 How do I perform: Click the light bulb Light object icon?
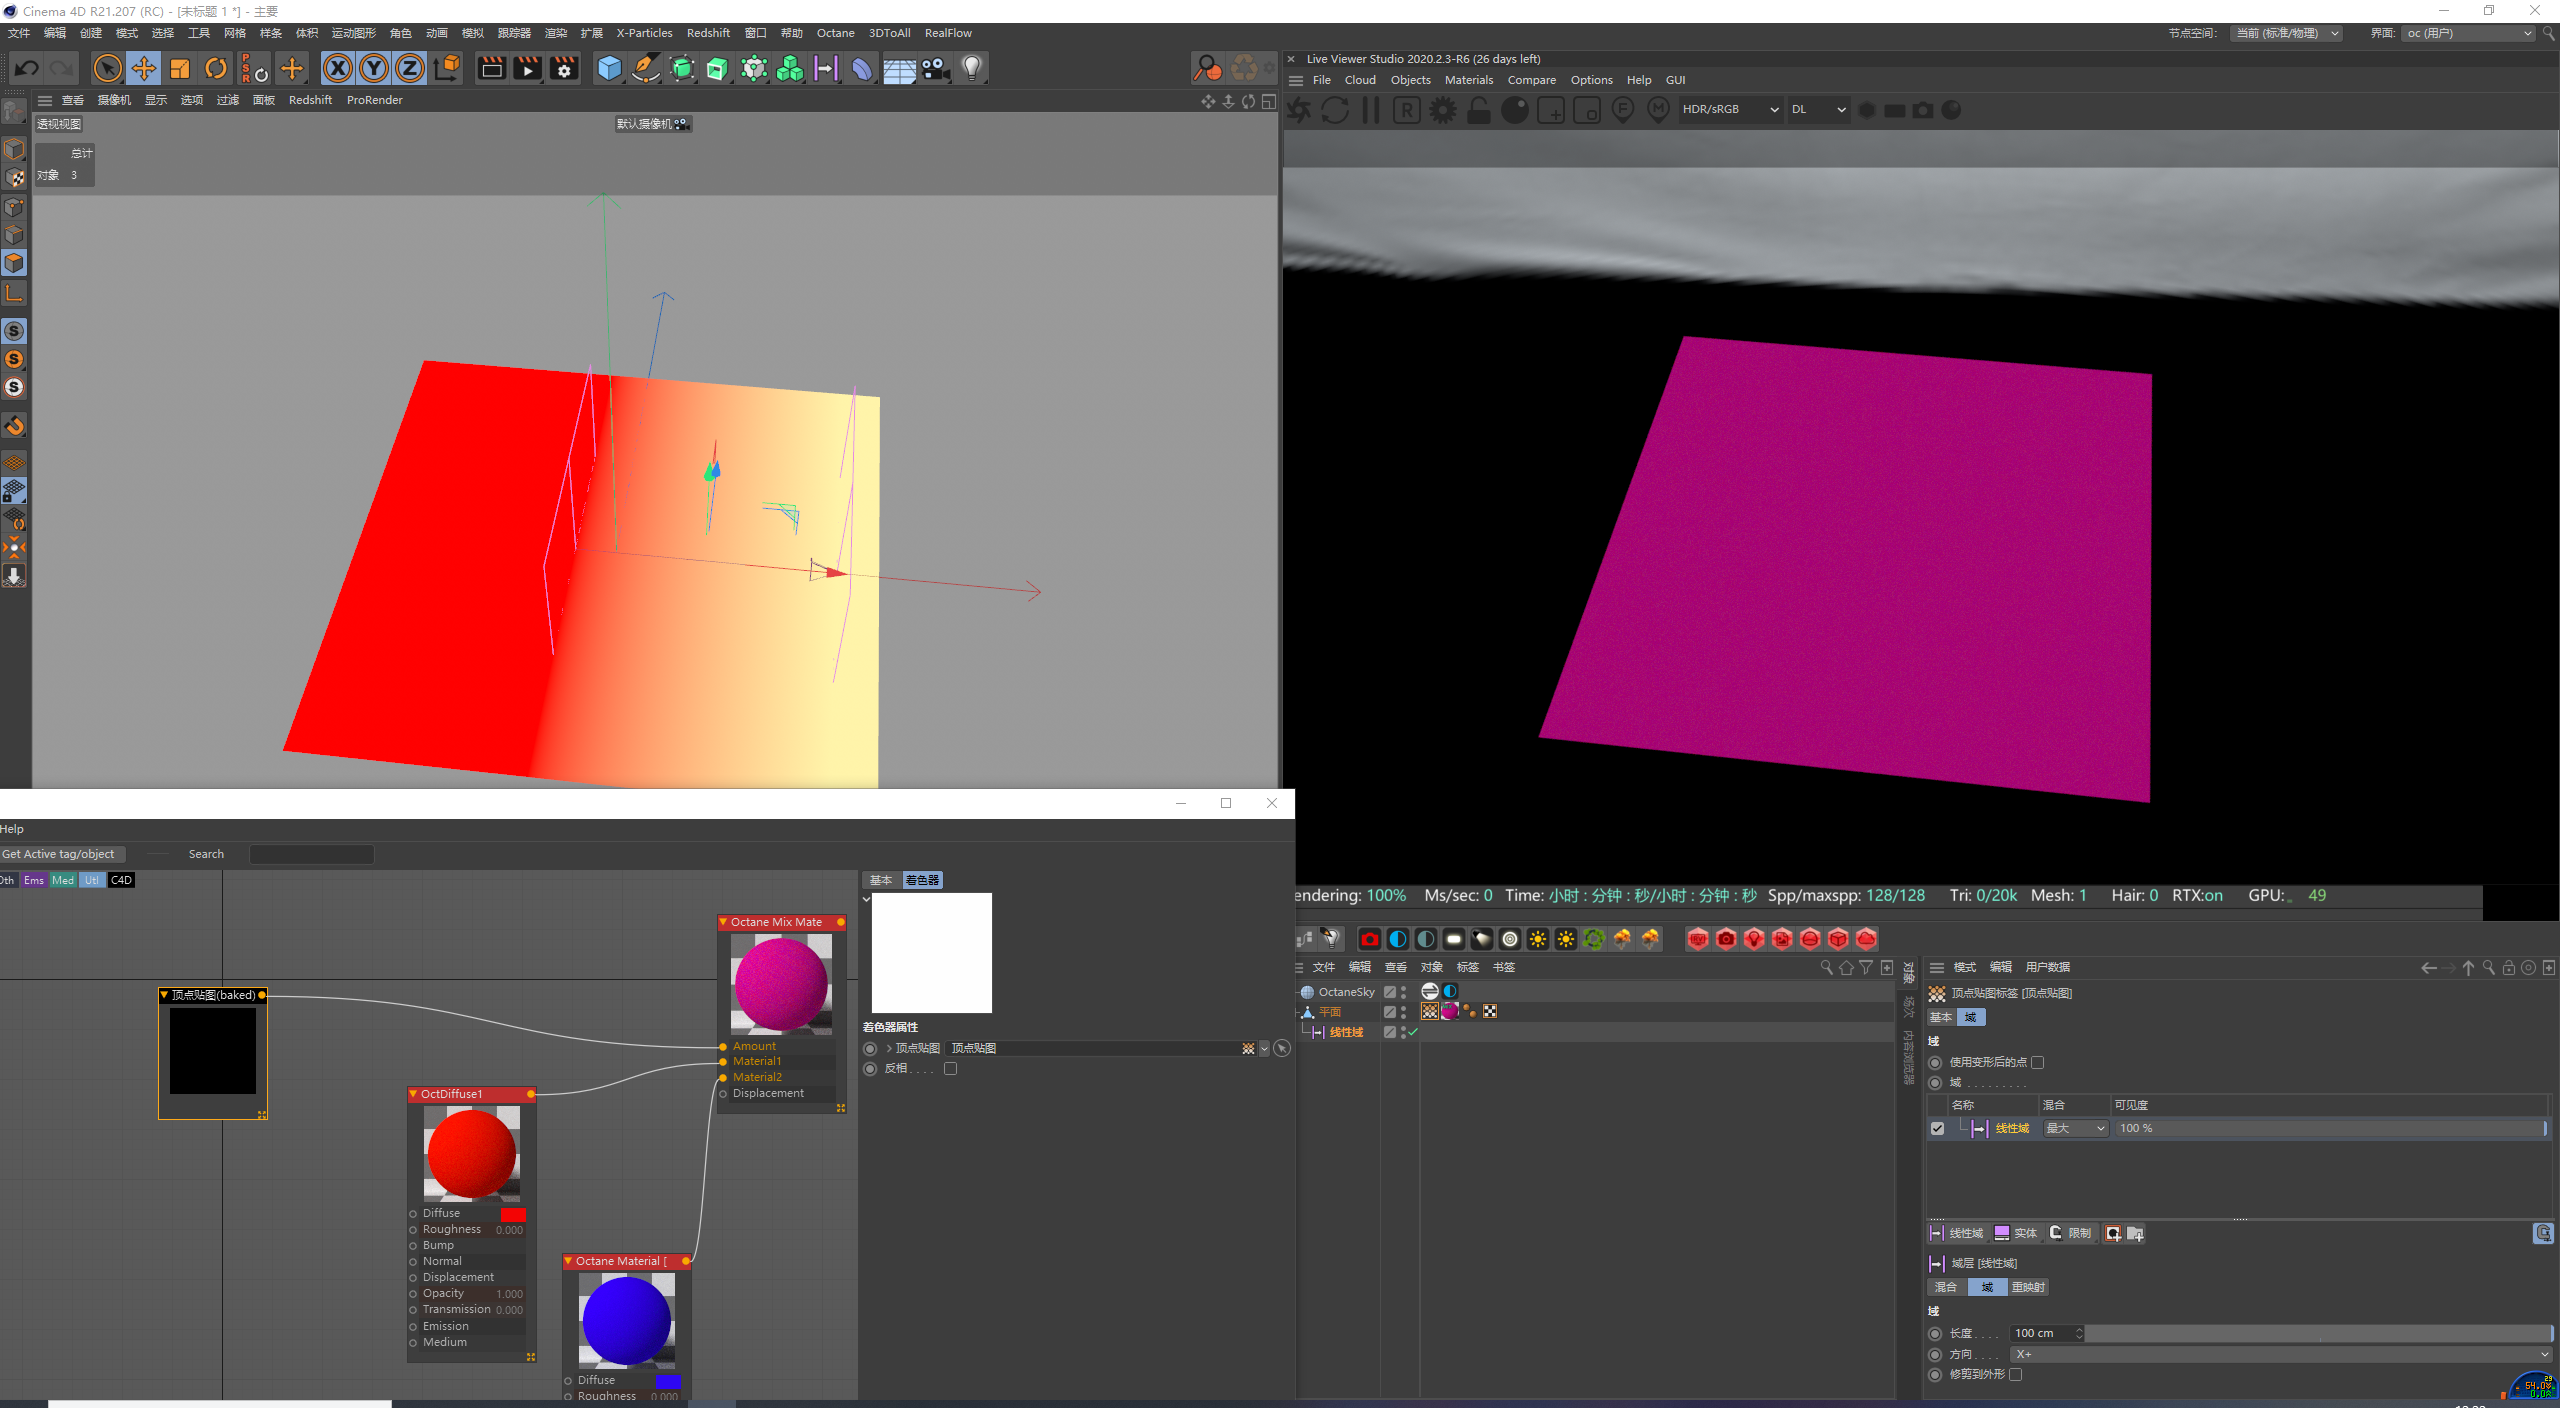pyautogui.click(x=971, y=68)
